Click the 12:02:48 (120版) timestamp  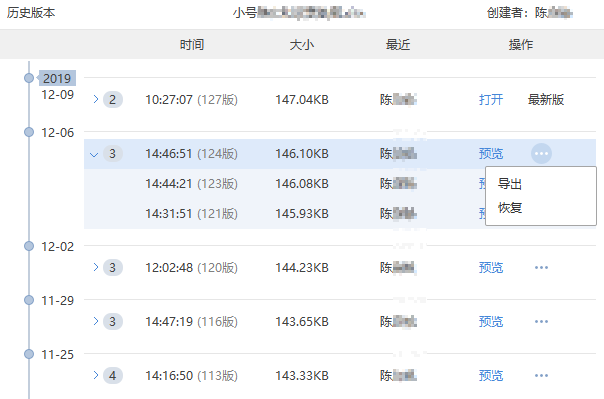point(191,268)
